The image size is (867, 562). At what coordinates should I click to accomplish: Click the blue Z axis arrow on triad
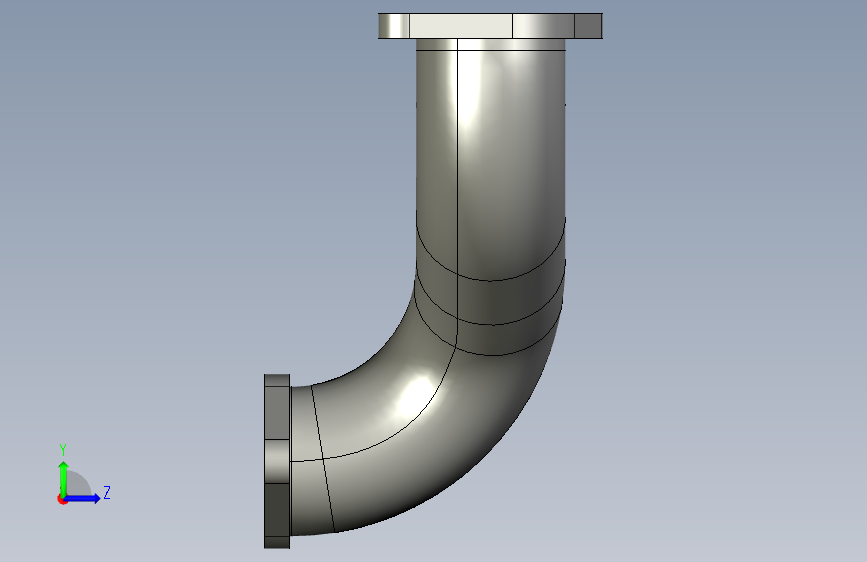click(82, 498)
